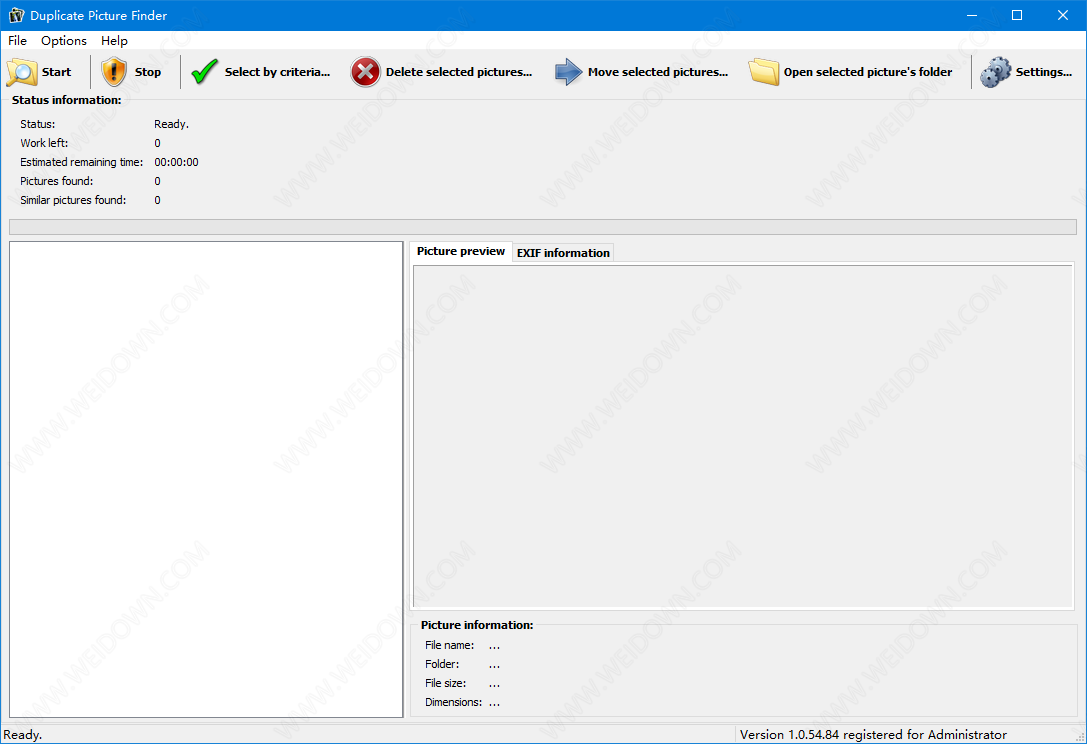Click the blue arrow Move selected pictures icon
This screenshot has height=744, width=1087.
(568, 72)
